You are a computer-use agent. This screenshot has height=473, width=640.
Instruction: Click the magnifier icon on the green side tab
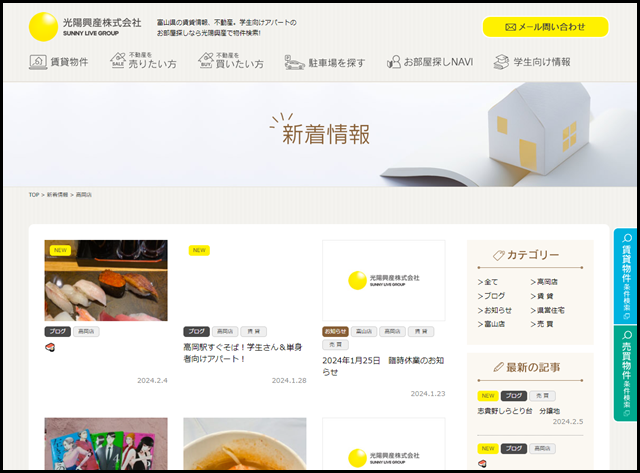tap(627, 335)
